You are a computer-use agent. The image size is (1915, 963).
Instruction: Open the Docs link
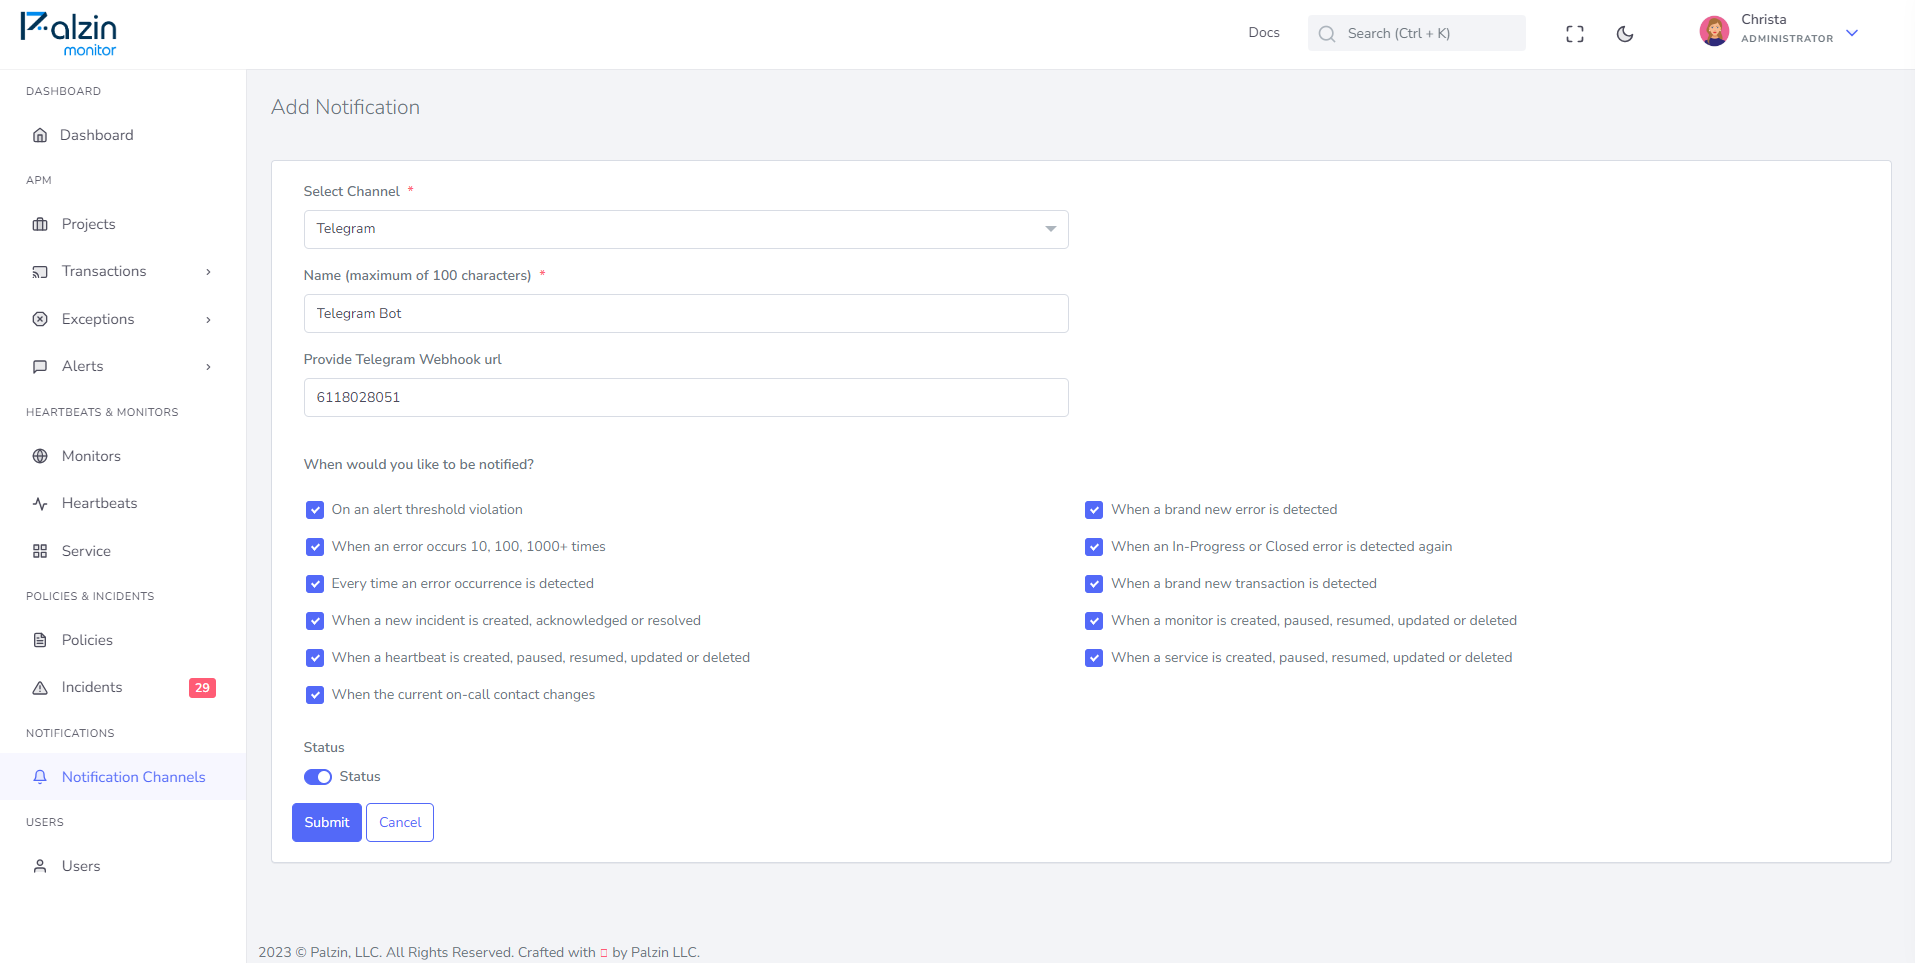1264,33
